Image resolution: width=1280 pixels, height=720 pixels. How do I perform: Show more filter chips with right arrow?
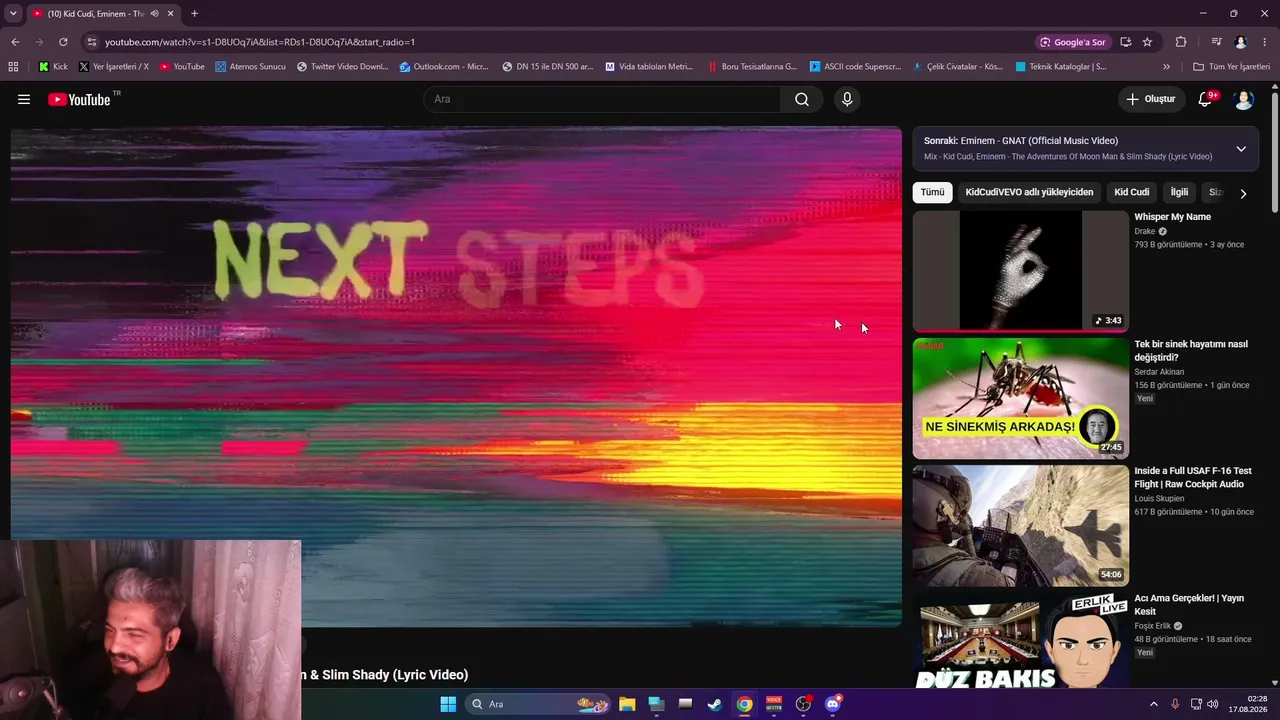tap(1243, 194)
